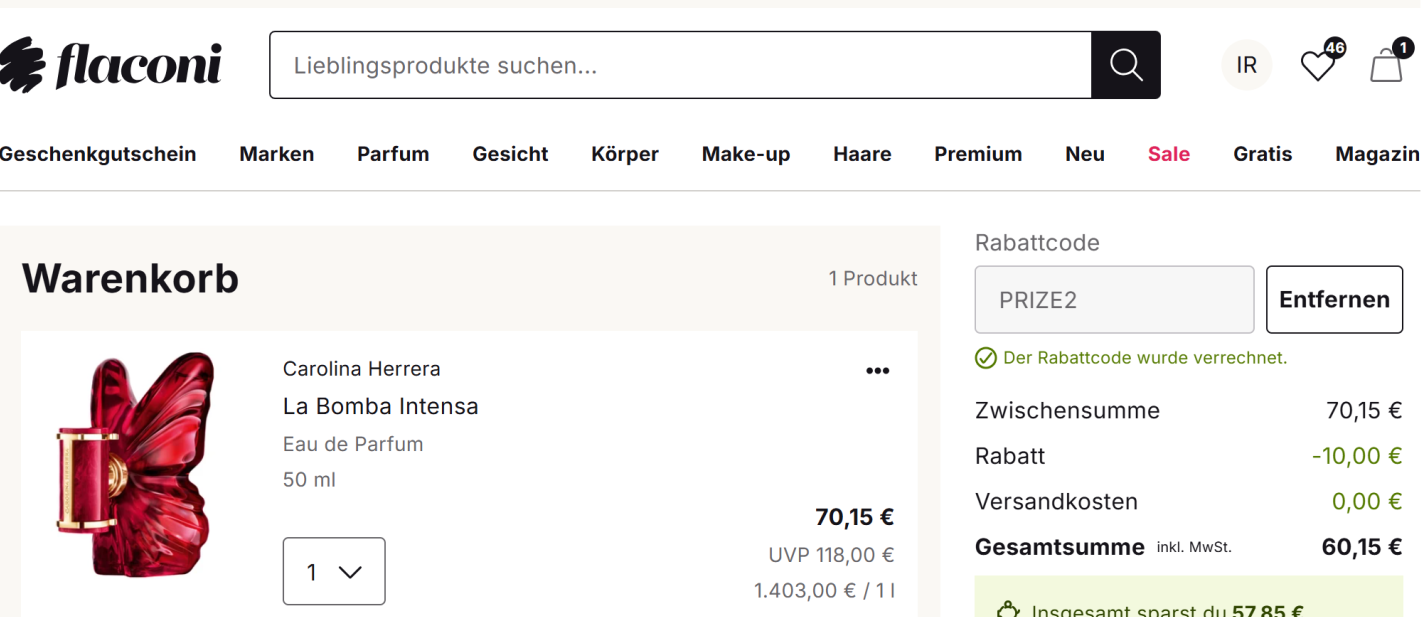Focus the Lieblingsprodukte suchen search field

[680, 65]
